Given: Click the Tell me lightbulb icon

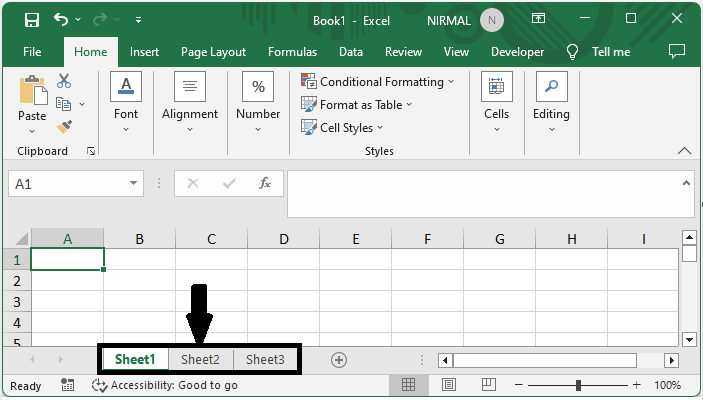Looking at the screenshot, I should coord(573,52).
